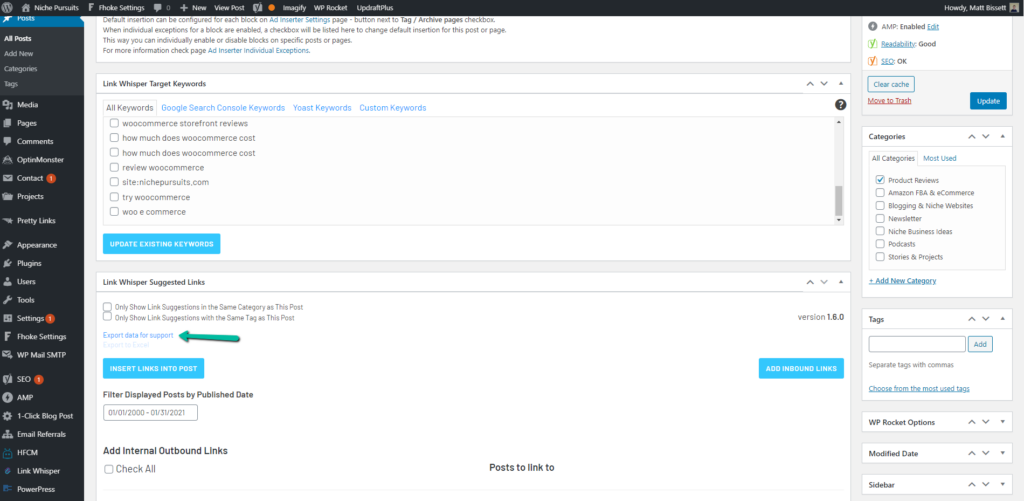Open the 1-Click Blog Post gear icon
The height and width of the screenshot is (501, 1024).
pyautogui.click(x=8, y=415)
